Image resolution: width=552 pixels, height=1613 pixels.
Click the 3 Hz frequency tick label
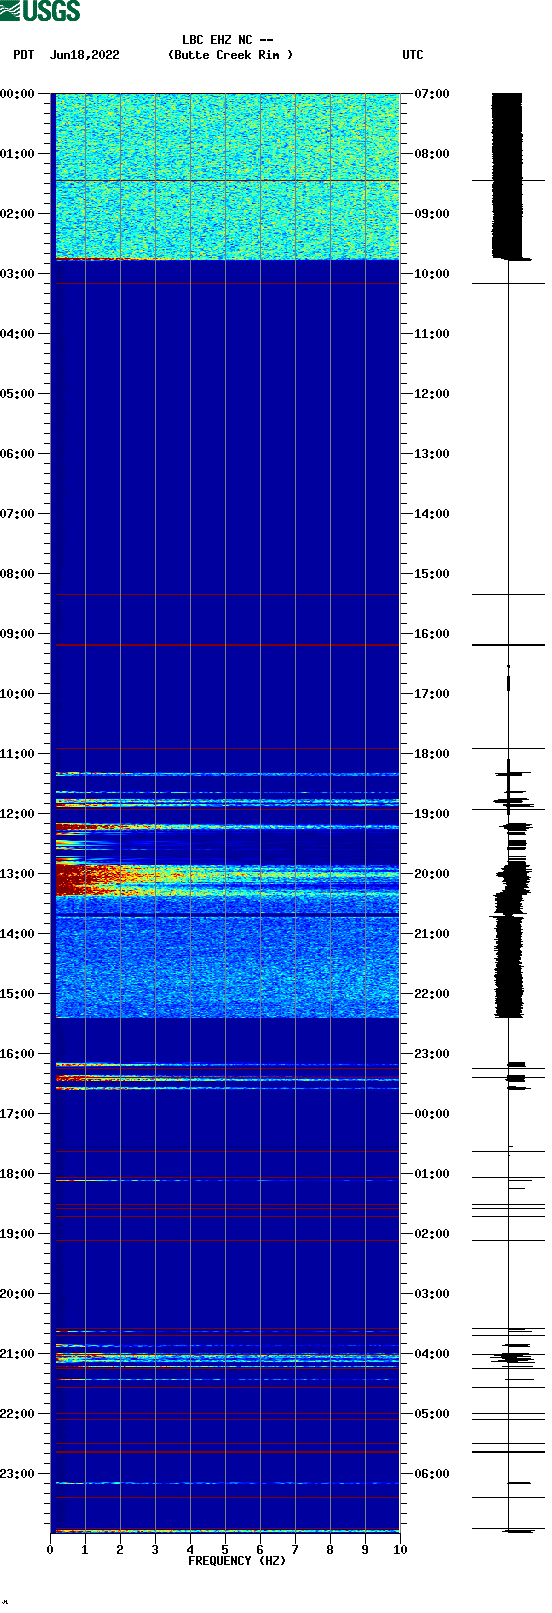(x=155, y=1550)
